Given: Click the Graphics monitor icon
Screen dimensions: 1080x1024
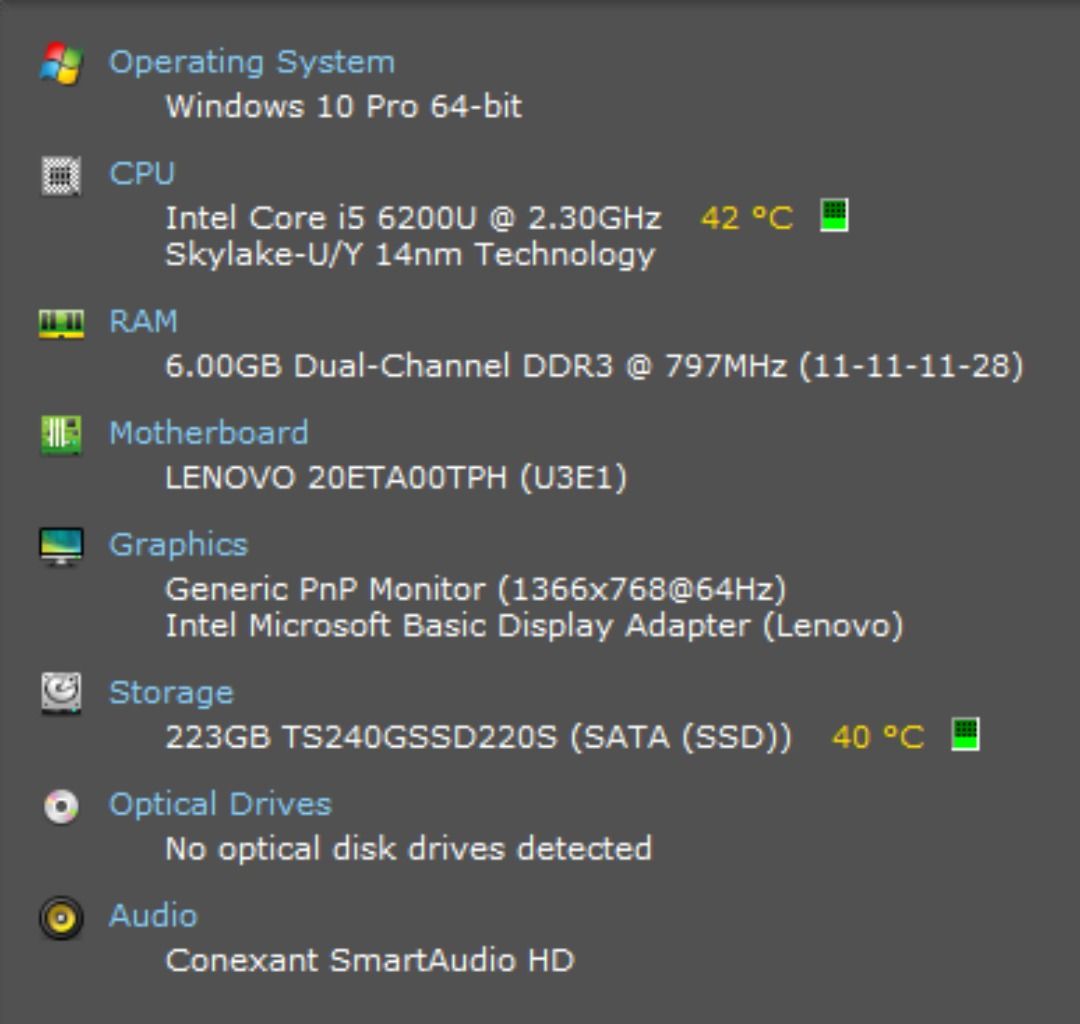Looking at the screenshot, I should tap(60, 544).
